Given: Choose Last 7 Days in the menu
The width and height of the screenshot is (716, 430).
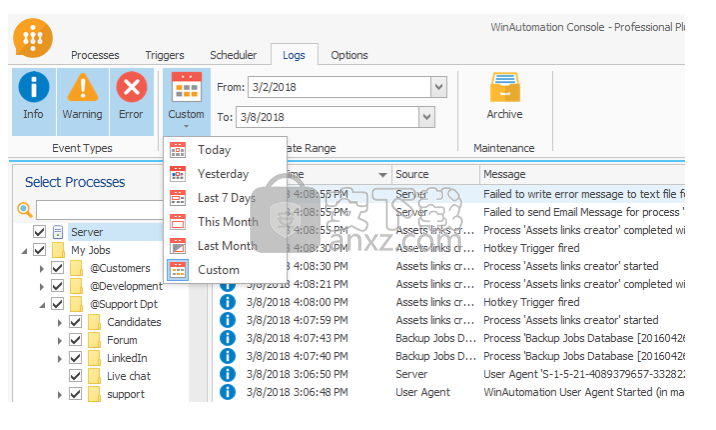Looking at the screenshot, I should pos(226,198).
